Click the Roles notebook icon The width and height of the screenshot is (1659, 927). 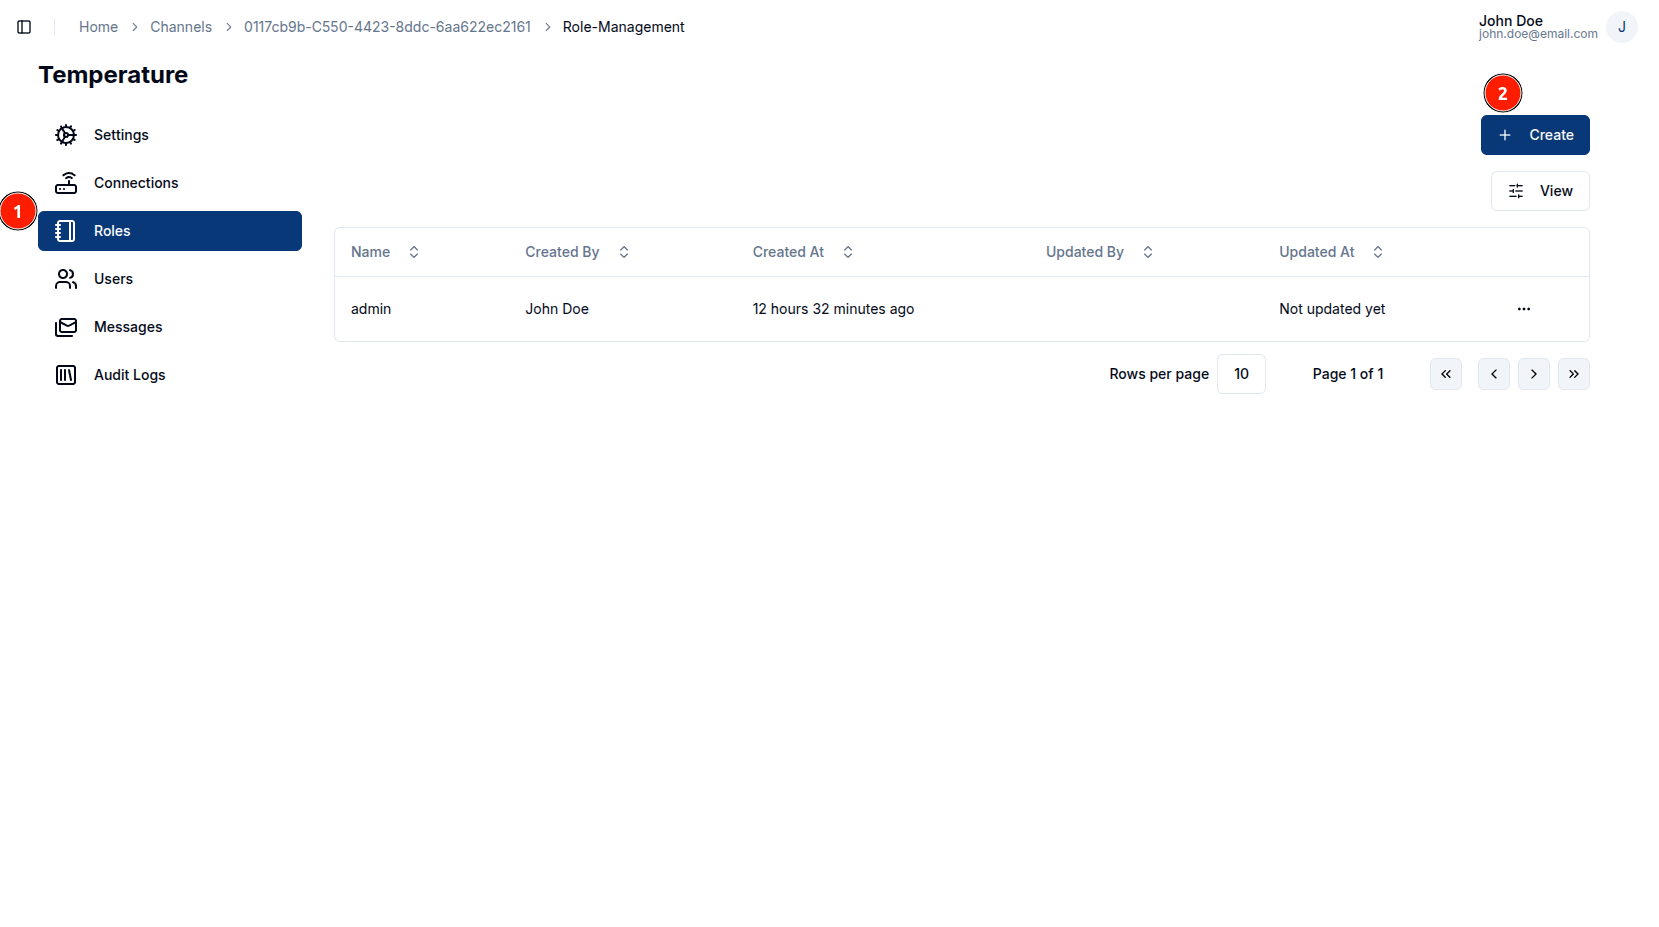click(x=66, y=231)
